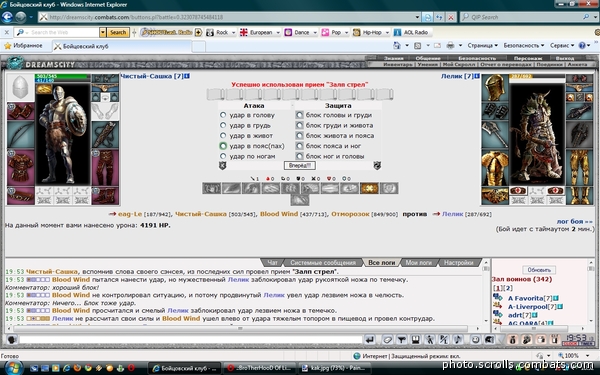
Task: Select defense 'блок головы и груди'
Action: [x=300, y=115]
